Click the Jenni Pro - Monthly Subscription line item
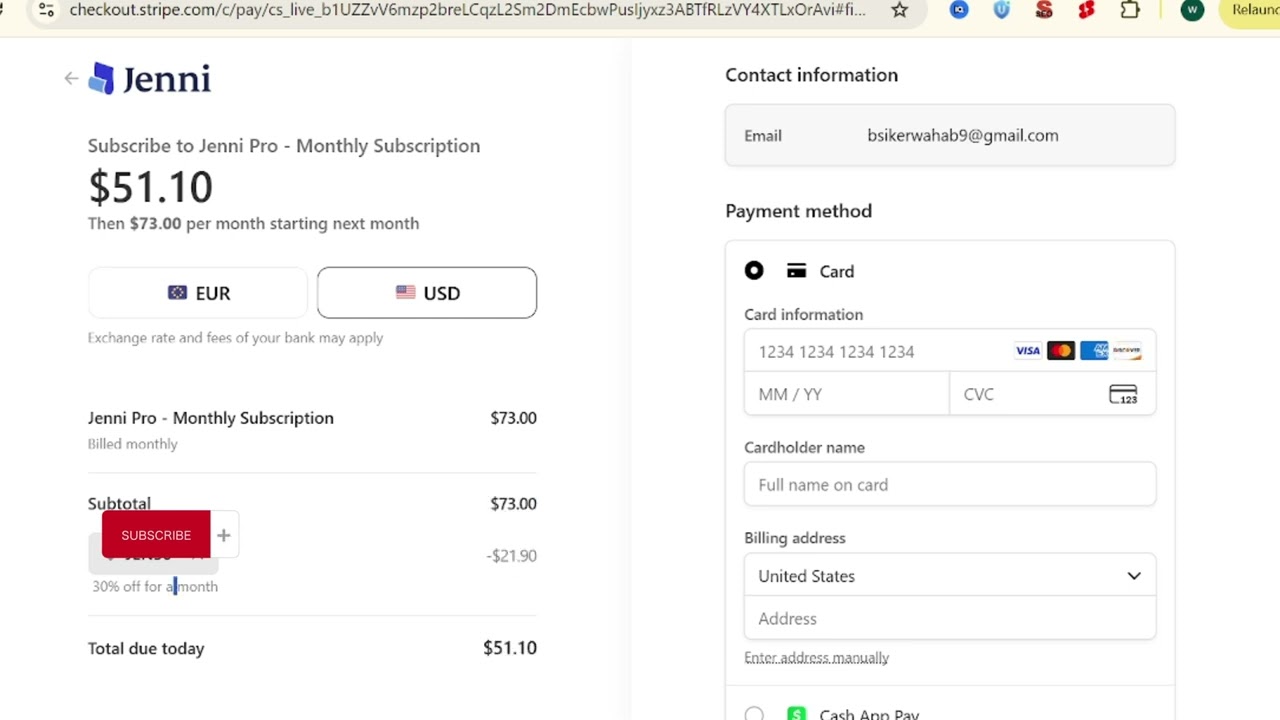 (x=211, y=418)
